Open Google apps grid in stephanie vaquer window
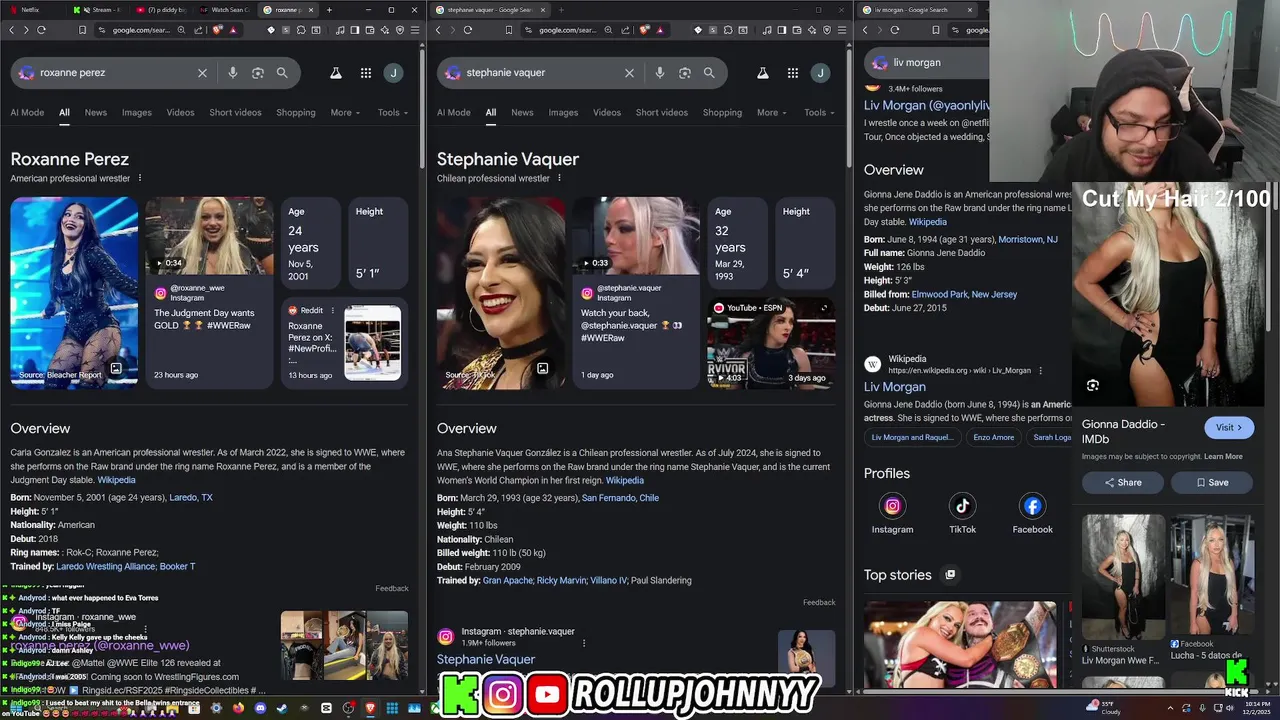Viewport: 1280px width, 720px height. pos(793,73)
